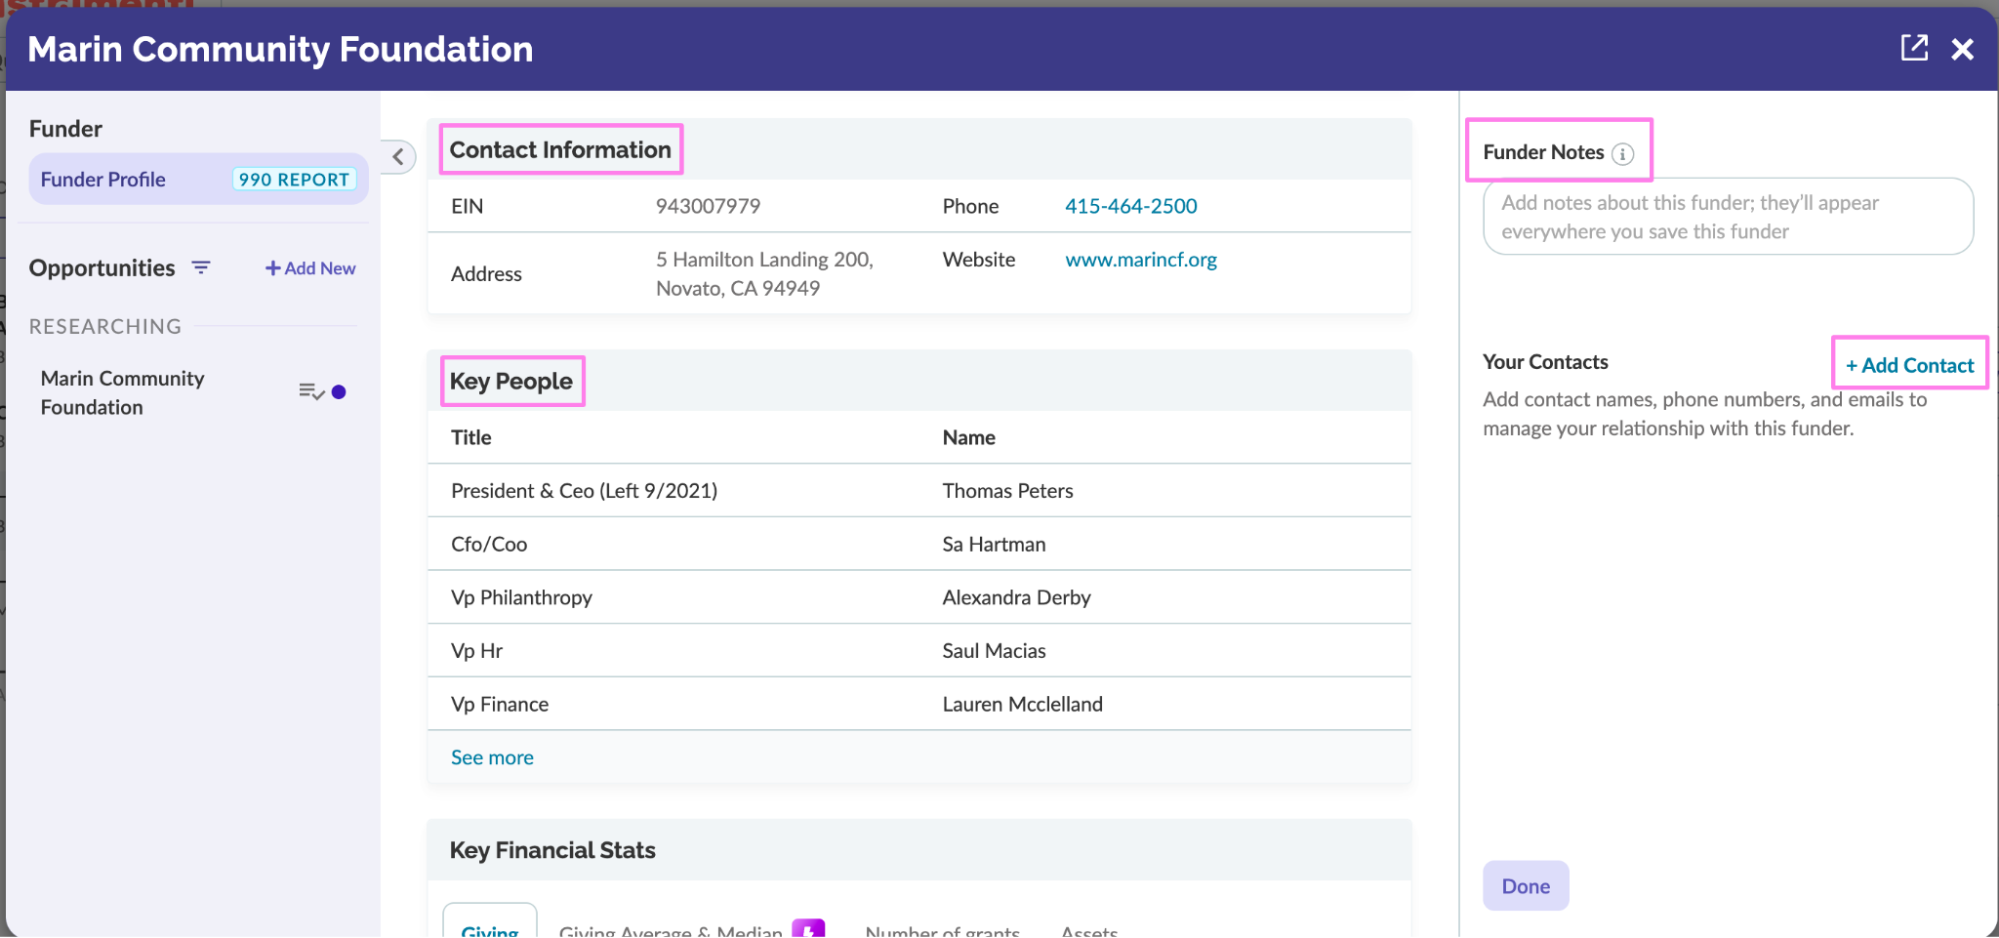The image size is (1999, 938).
Task: Click the Name column header
Action: pyautogui.click(x=969, y=438)
